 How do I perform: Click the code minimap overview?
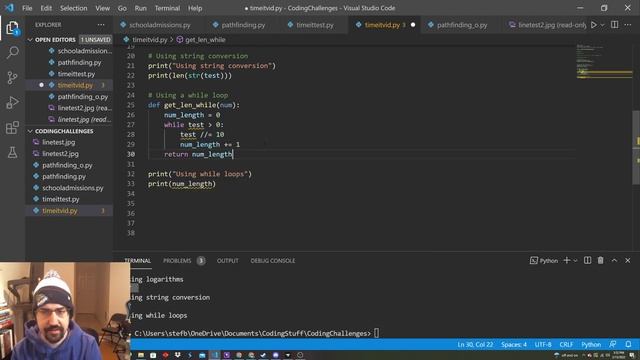(x=604, y=61)
